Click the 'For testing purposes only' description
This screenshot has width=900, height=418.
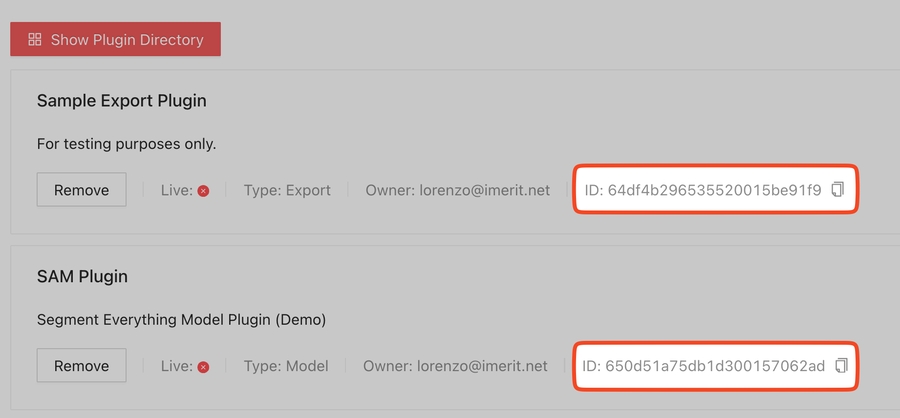[126, 144]
